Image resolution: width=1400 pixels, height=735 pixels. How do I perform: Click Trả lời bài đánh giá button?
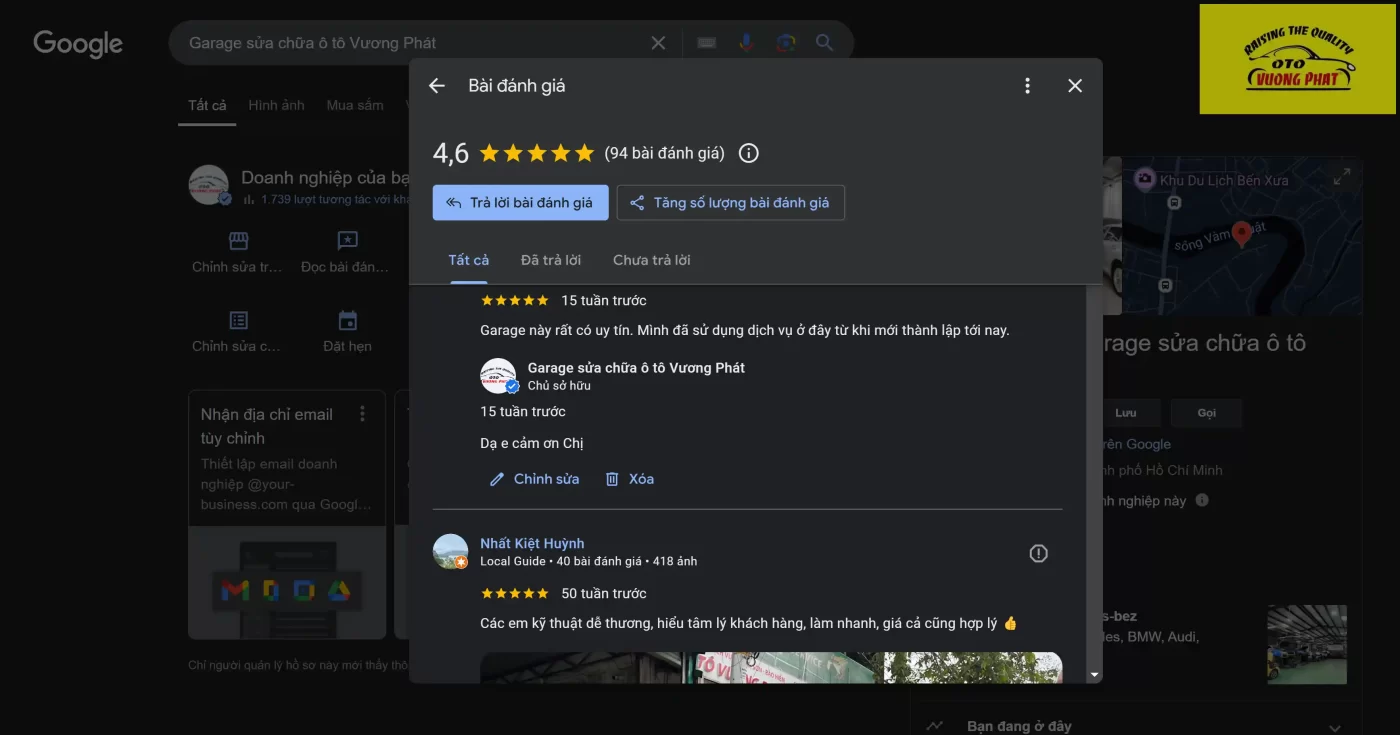(x=520, y=202)
